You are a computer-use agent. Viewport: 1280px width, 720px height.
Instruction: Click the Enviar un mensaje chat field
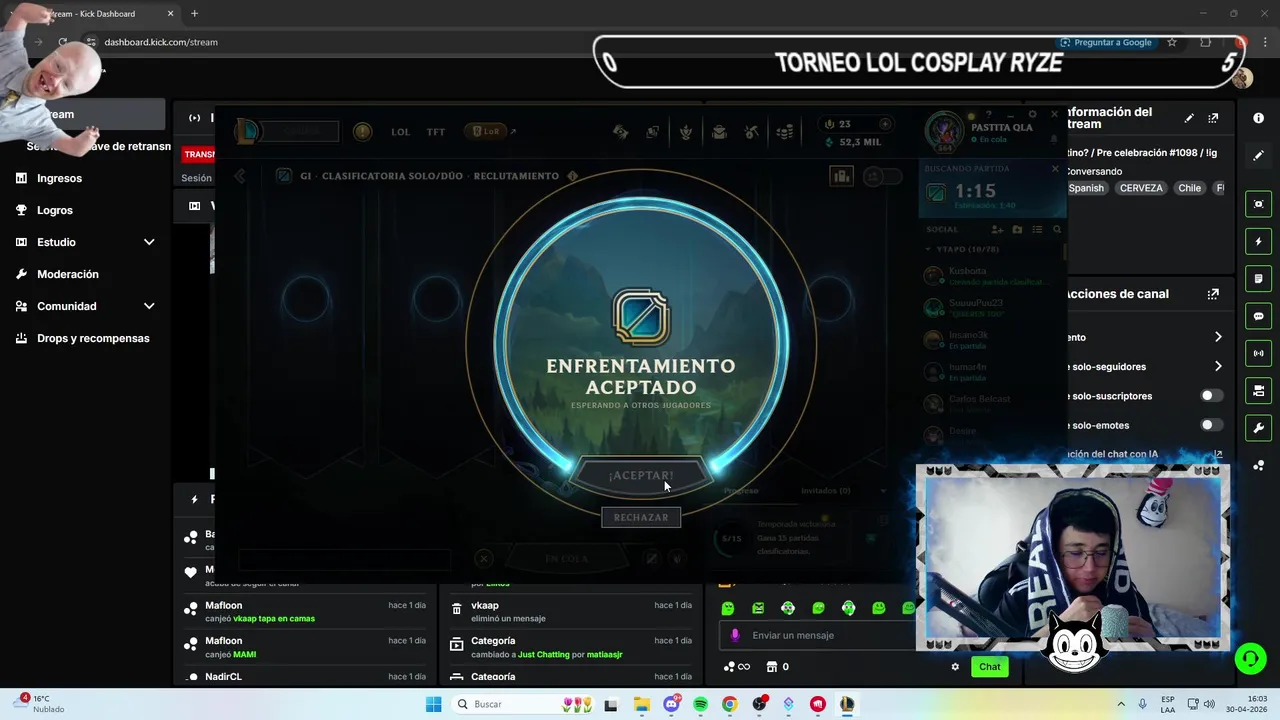click(x=817, y=635)
